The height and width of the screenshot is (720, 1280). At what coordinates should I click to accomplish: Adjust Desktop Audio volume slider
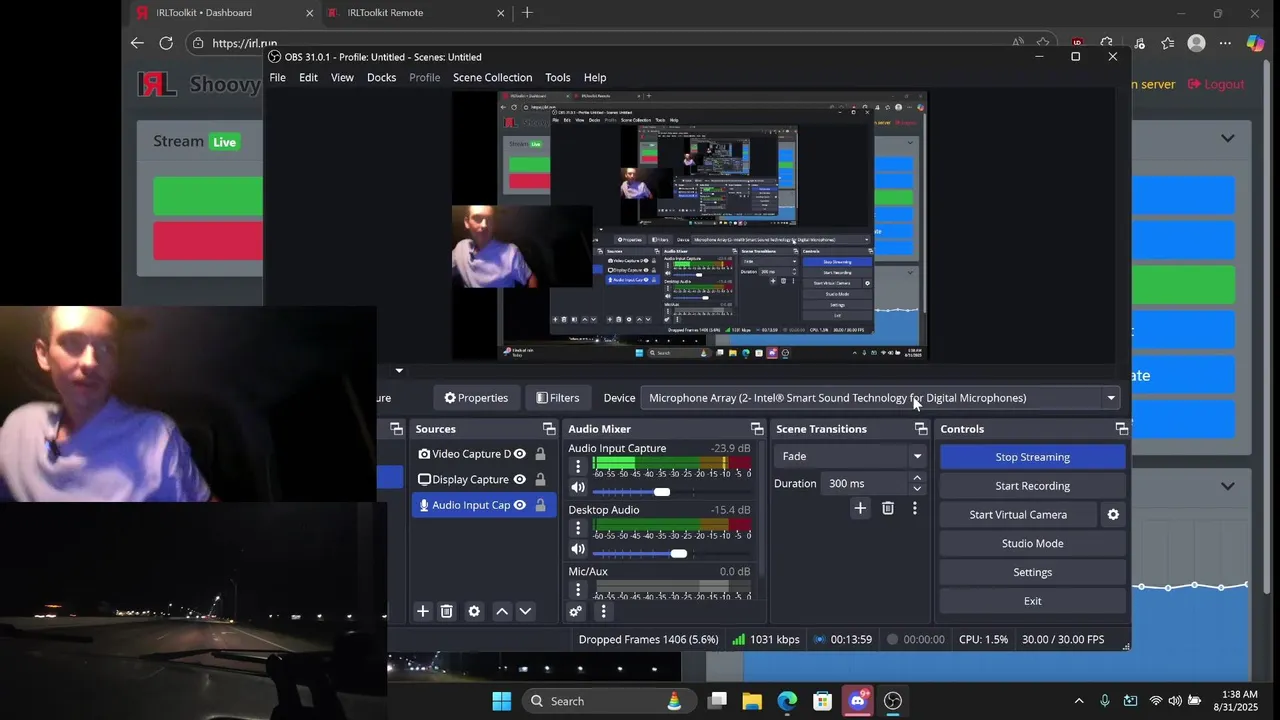pos(679,553)
